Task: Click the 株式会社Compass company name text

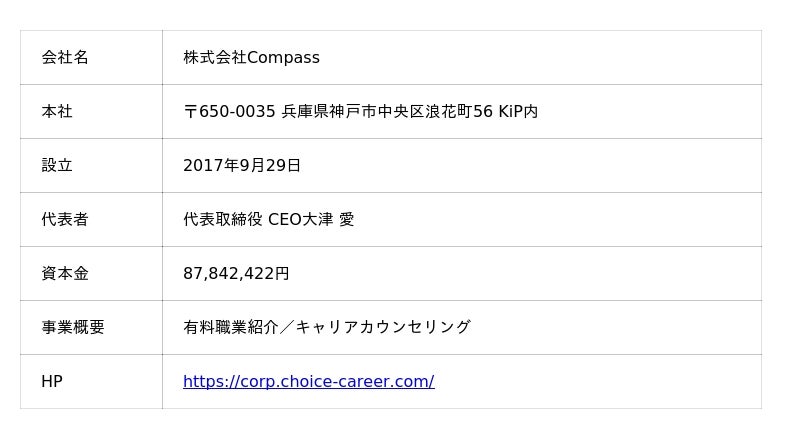Action: pyautogui.click(x=251, y=58)
